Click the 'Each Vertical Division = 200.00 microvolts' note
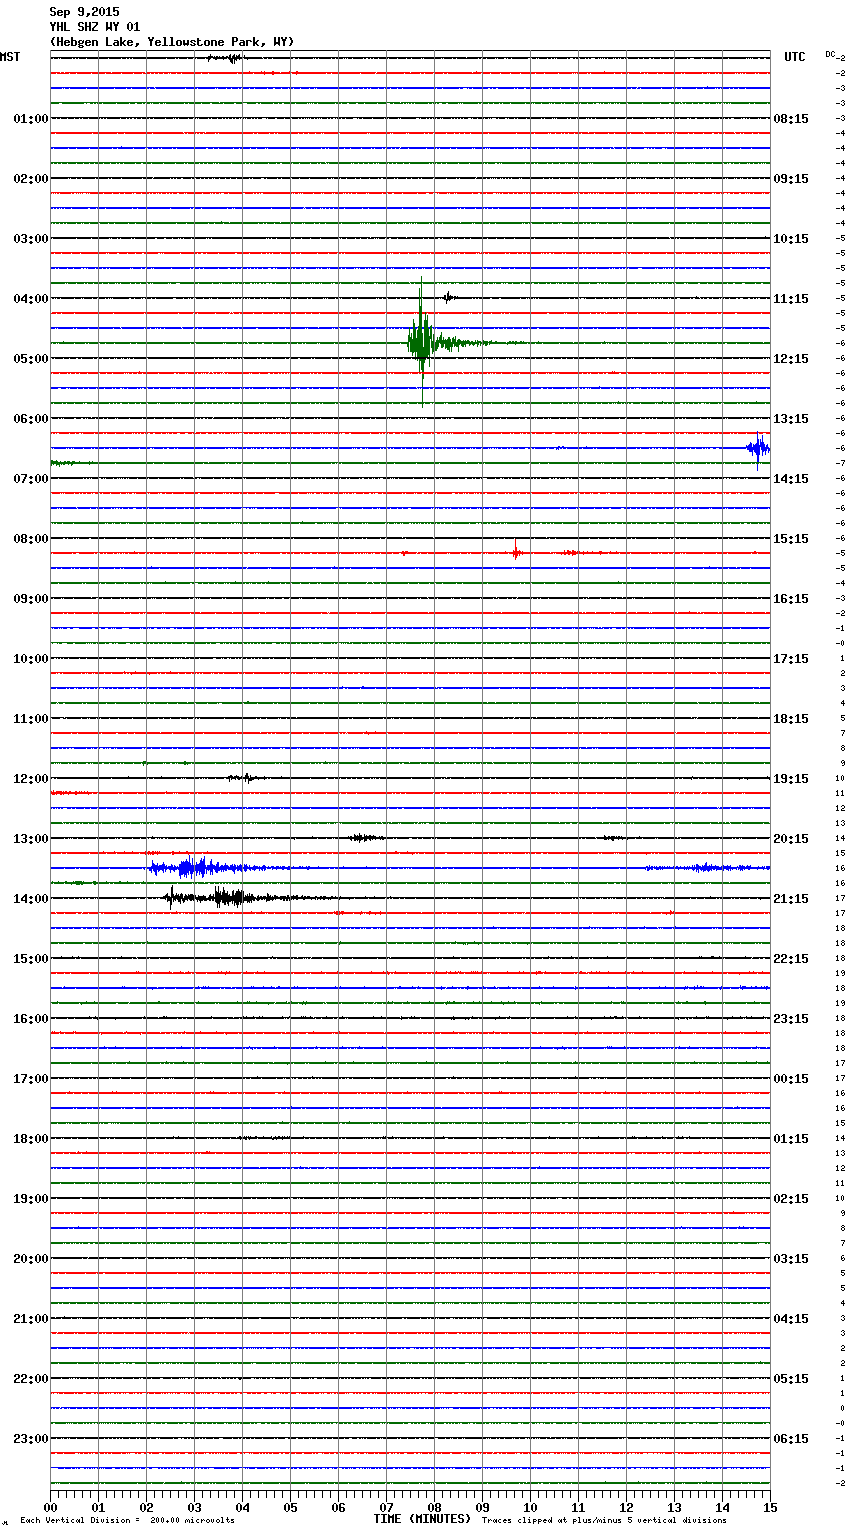This screenshot has width=850, height=1534. coord(127,1521)
